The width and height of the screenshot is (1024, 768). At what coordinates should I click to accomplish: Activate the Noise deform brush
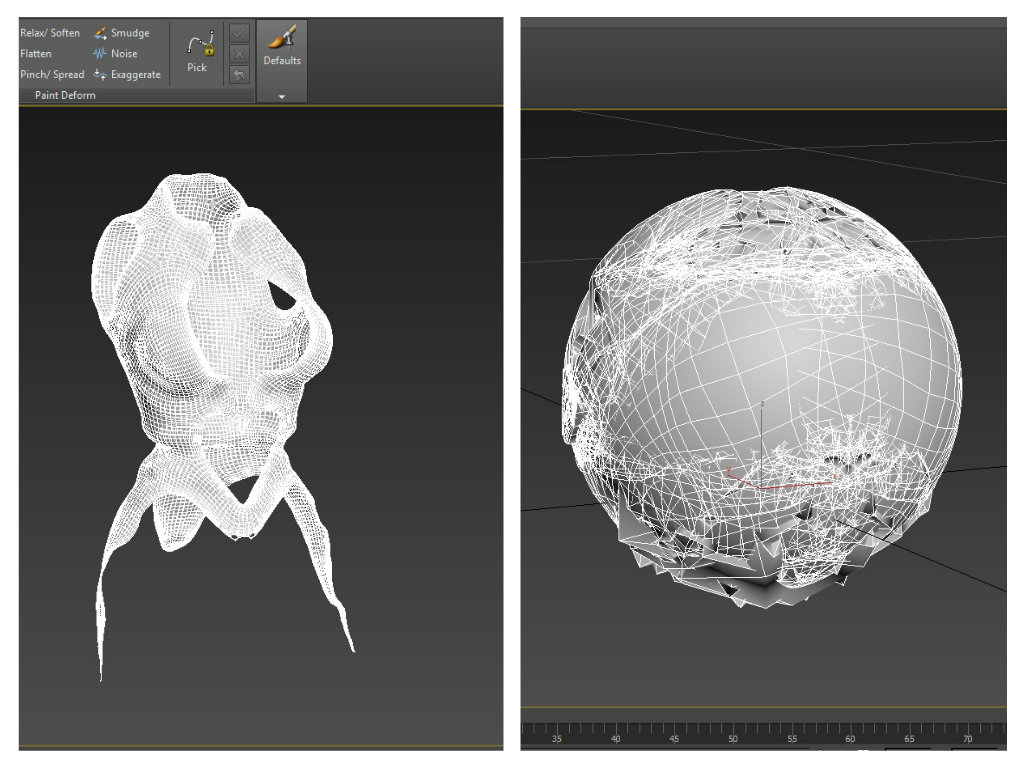pyautogui.click(x=116, y=54)
